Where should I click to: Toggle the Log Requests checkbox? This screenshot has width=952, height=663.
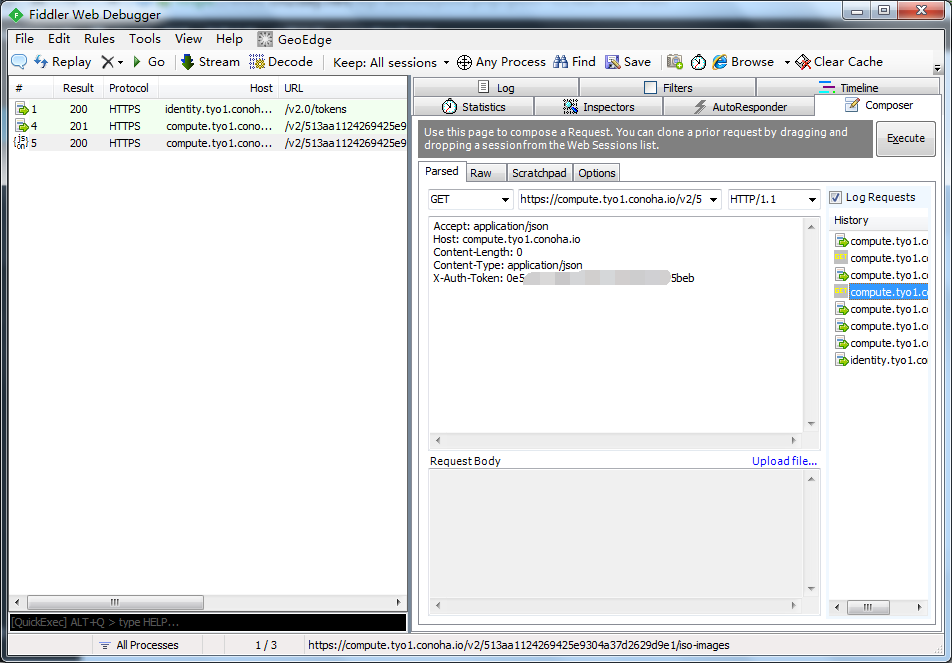click(836, 197)
